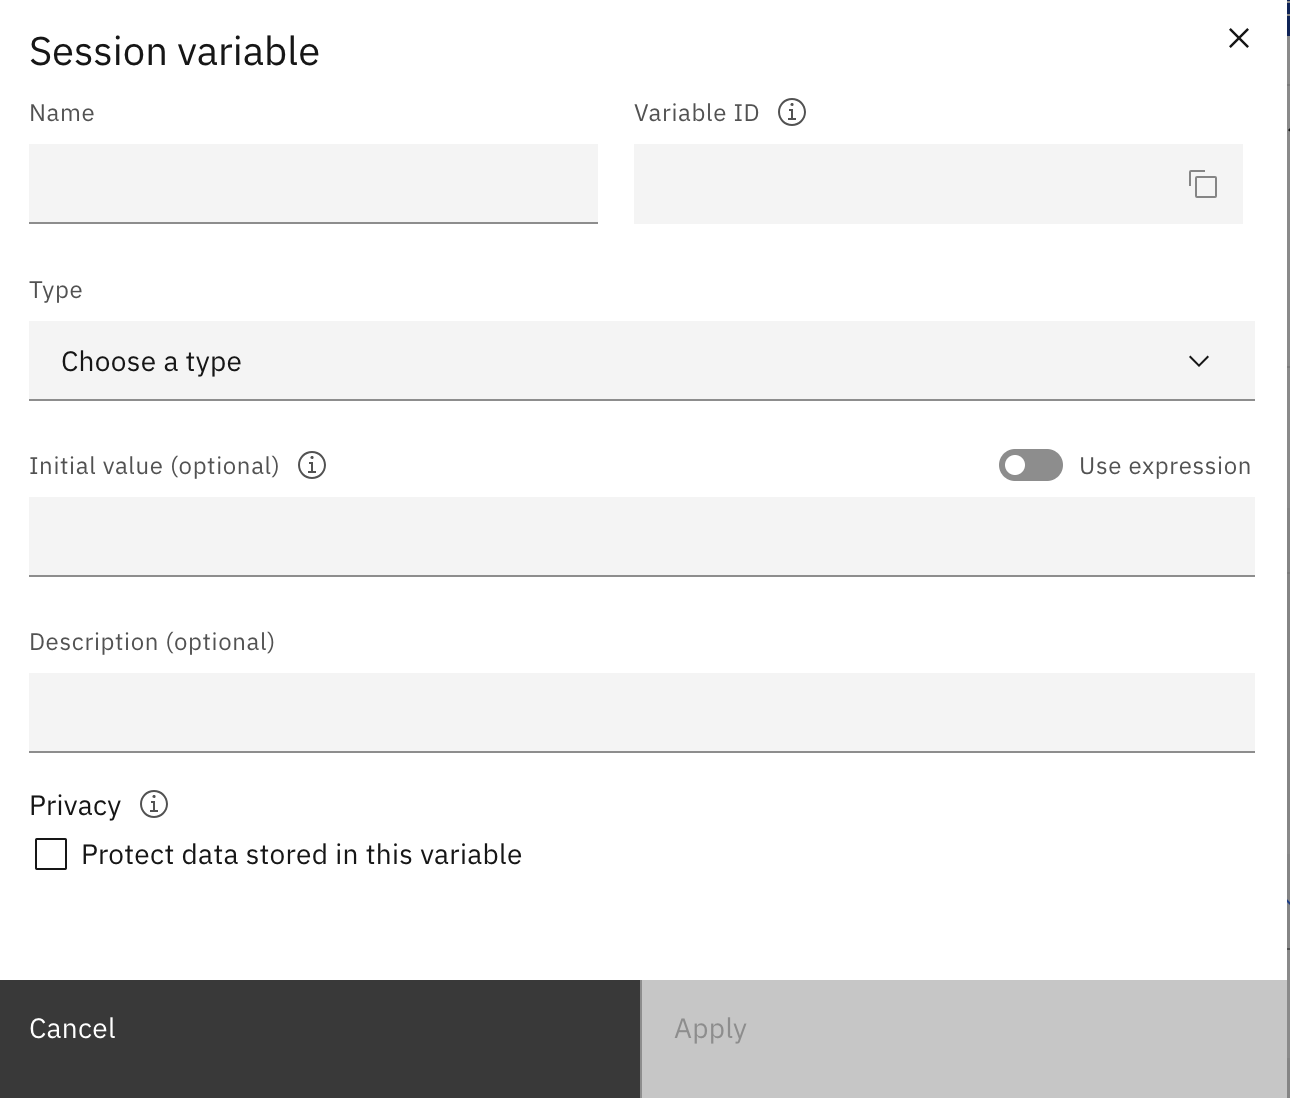The width and height of the screenshot is (1290, 1098).
Task: Click the 'Type' field label
Action: click(56, 290)
